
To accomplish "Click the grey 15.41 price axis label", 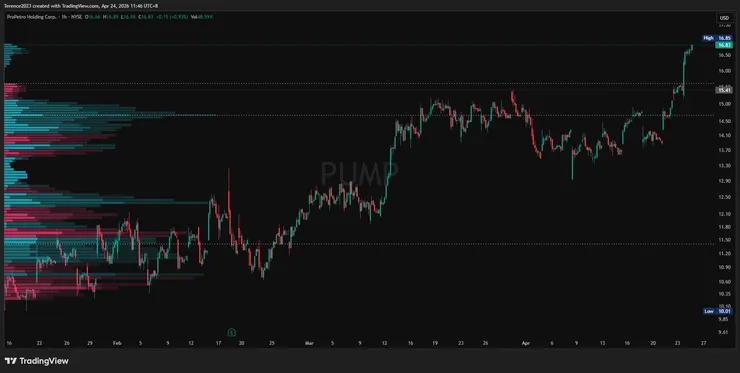I will (x=724, y=90).
